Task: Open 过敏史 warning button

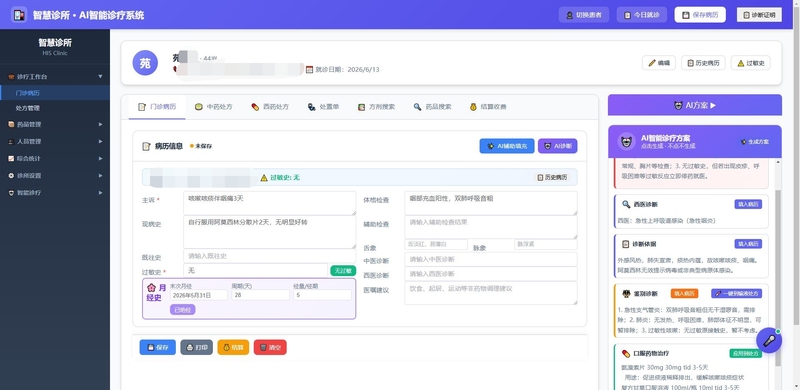Action: pos(751,63)
